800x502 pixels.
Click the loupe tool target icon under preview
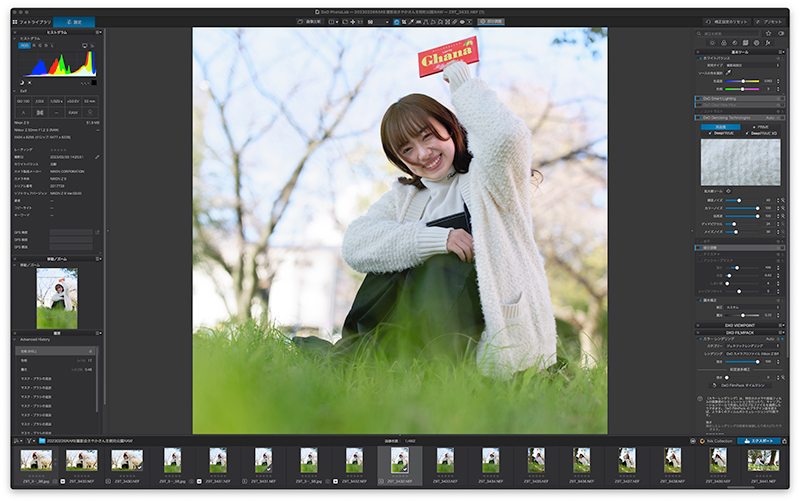(x=729, y=191)
